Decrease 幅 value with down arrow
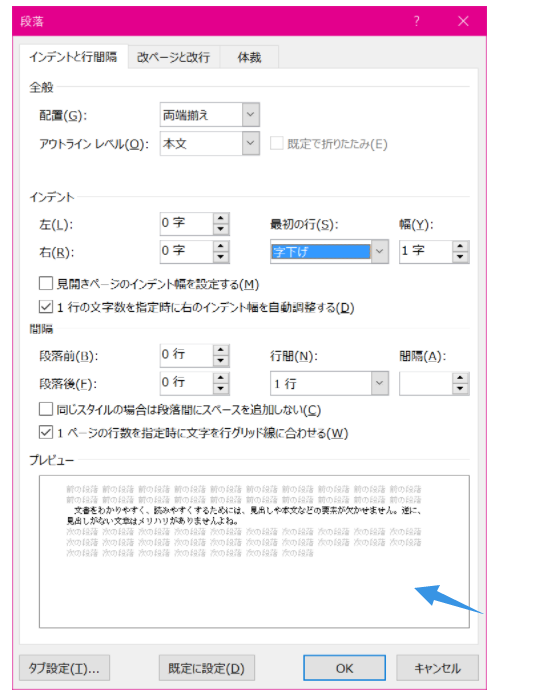538x694 pixels. pyautogui.click(x=461, y=258)
